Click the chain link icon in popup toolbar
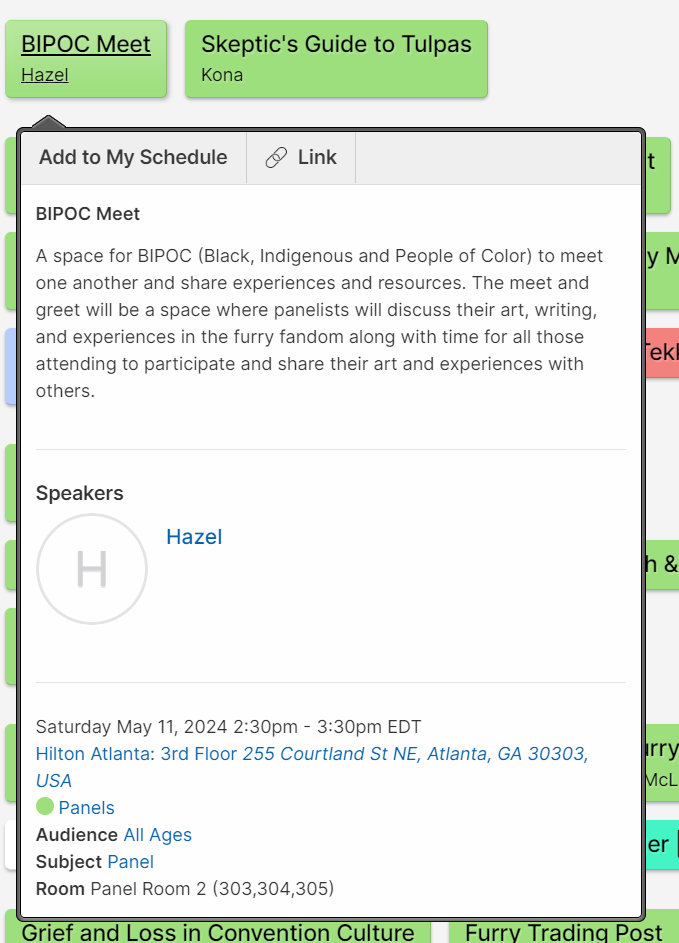Image resolution: width=679 pixels, height=943 pixels. click(276, 158)
